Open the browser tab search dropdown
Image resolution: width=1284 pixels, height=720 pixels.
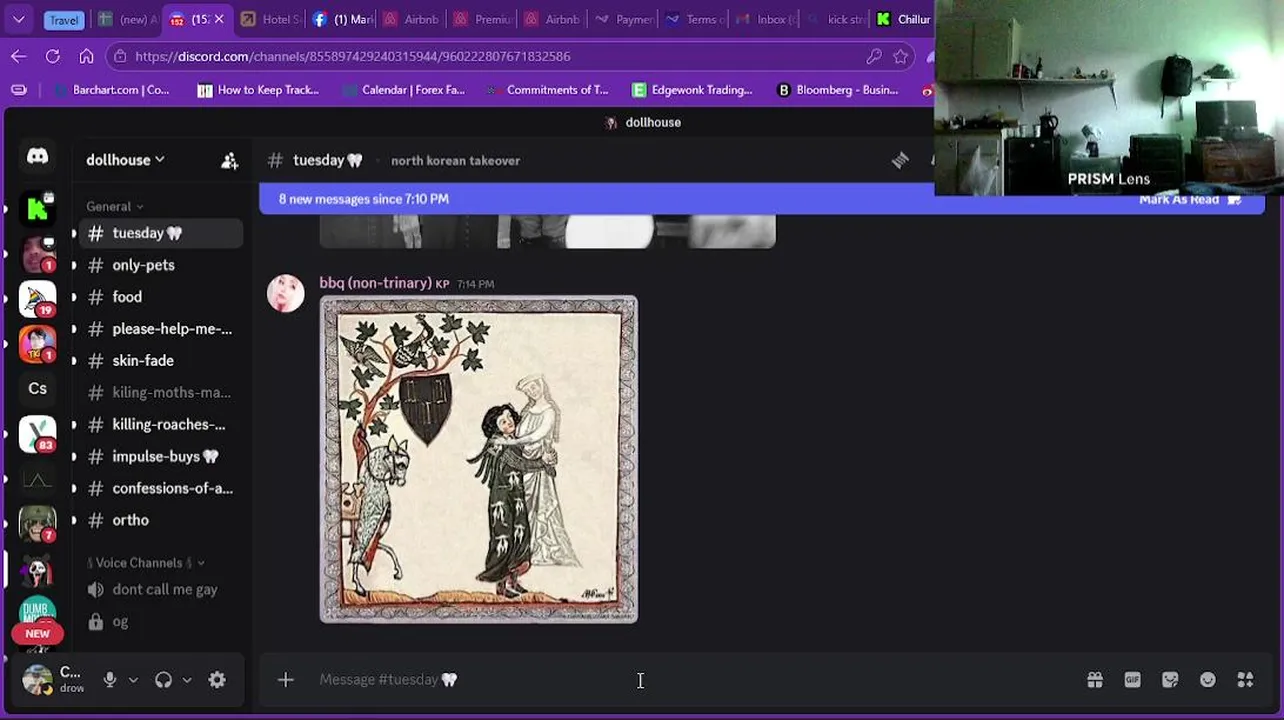[x=18, y=19]
